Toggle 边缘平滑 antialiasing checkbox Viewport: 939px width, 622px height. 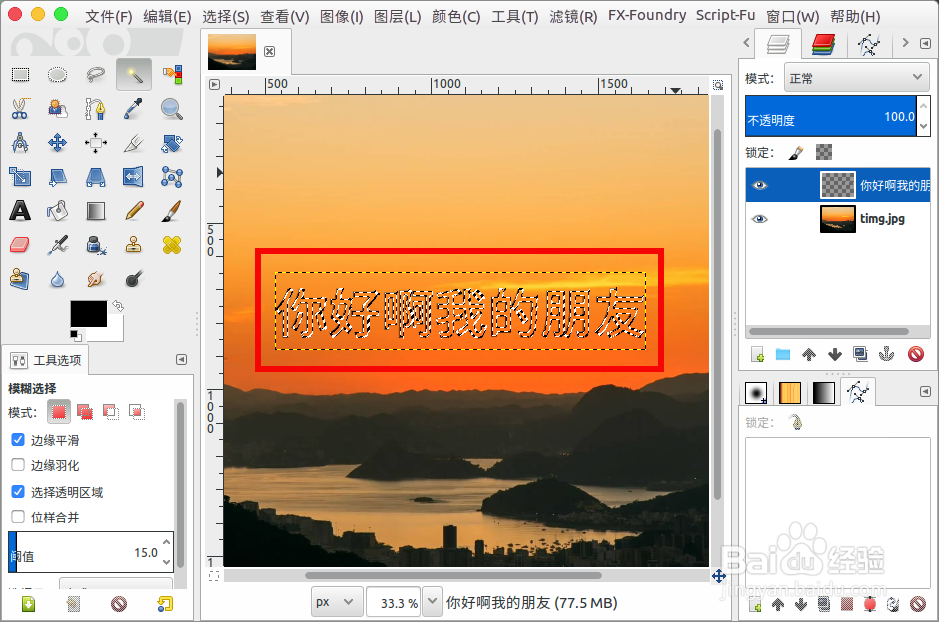[x=18, y=439]
